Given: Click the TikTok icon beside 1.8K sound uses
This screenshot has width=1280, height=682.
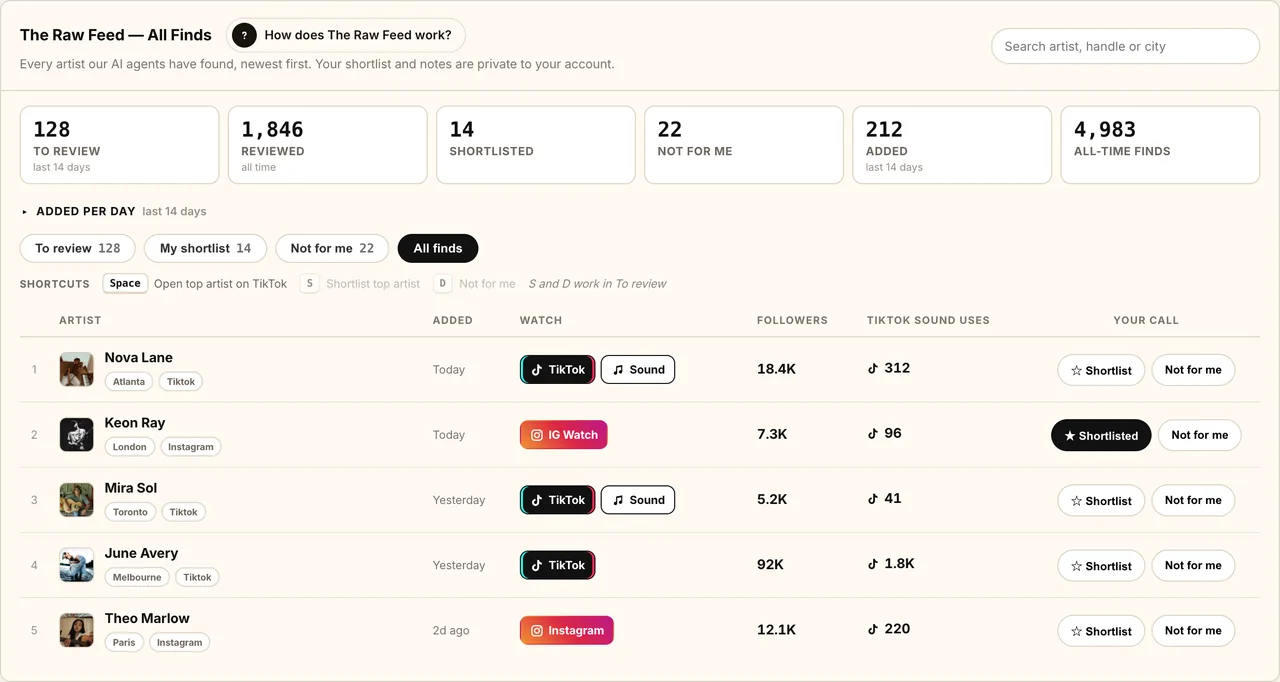Looking at the screenshot, I should 873,564.
